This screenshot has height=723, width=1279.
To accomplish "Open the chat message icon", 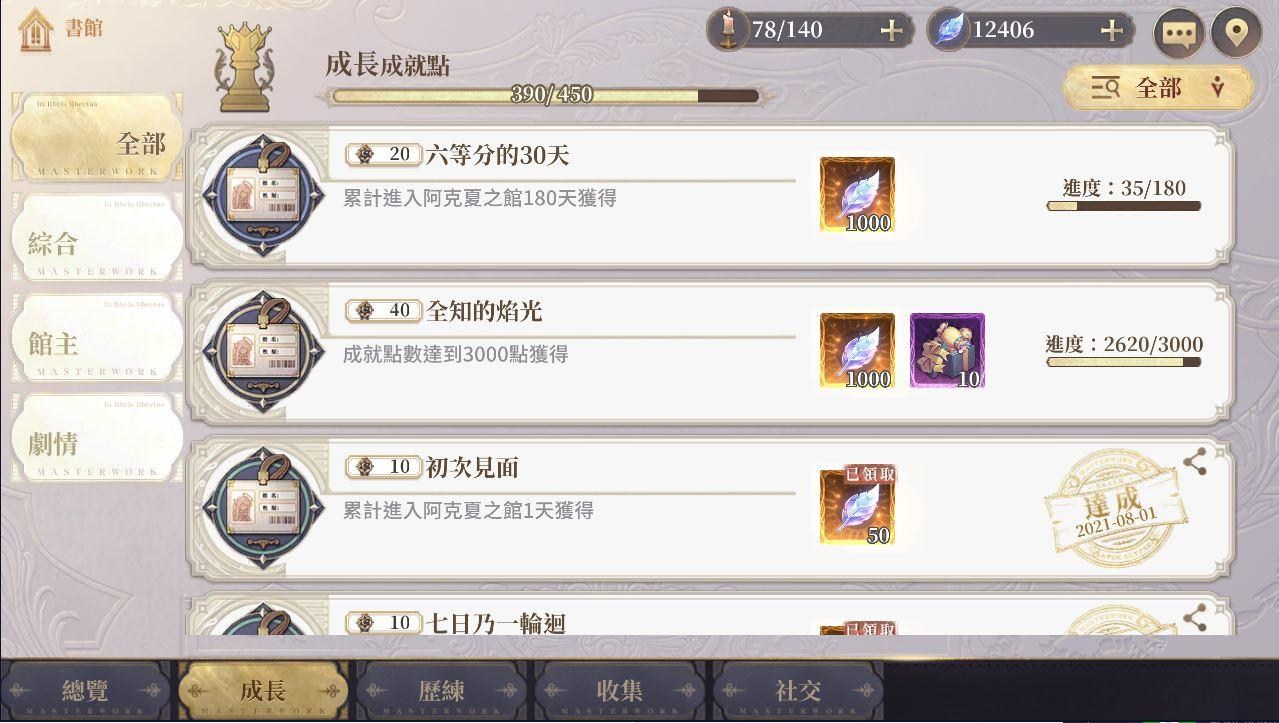I will pyautogui.click(x=1179, y=33).
